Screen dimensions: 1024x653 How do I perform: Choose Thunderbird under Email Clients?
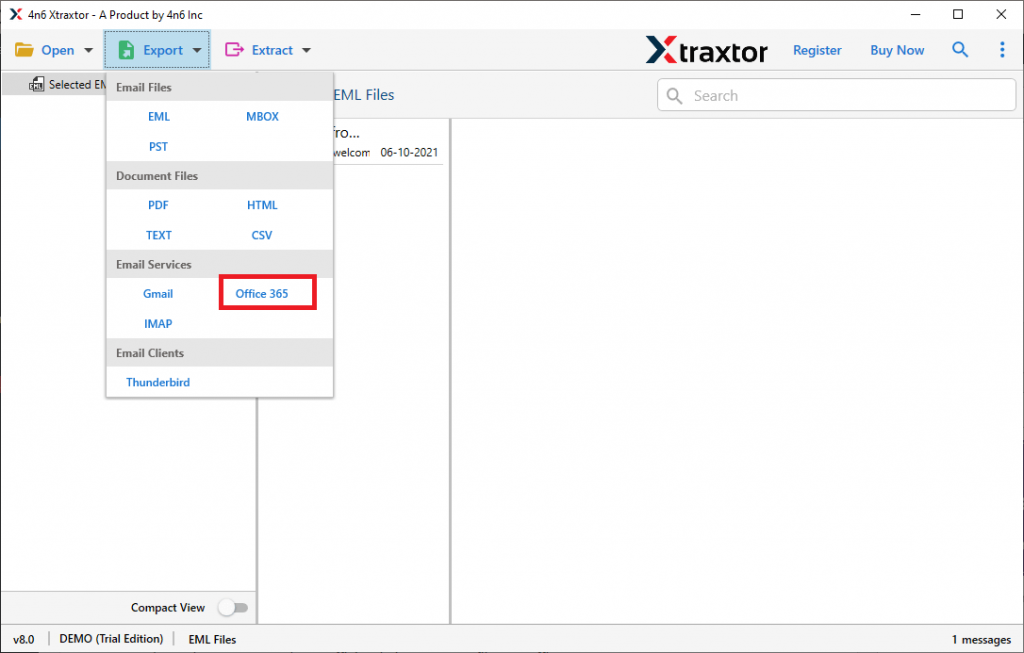(x=157, y=382)
